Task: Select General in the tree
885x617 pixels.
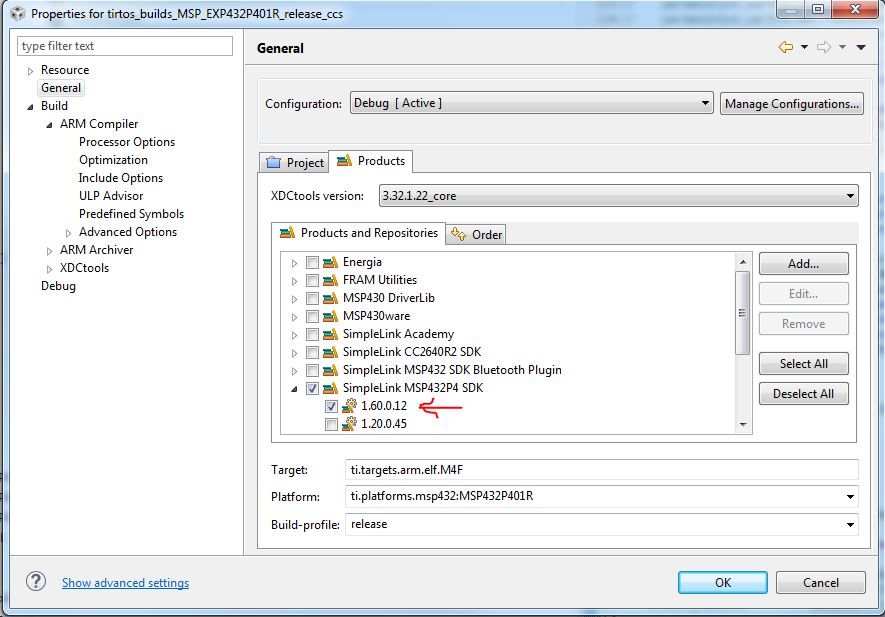Action: click(x=61, y=88)
